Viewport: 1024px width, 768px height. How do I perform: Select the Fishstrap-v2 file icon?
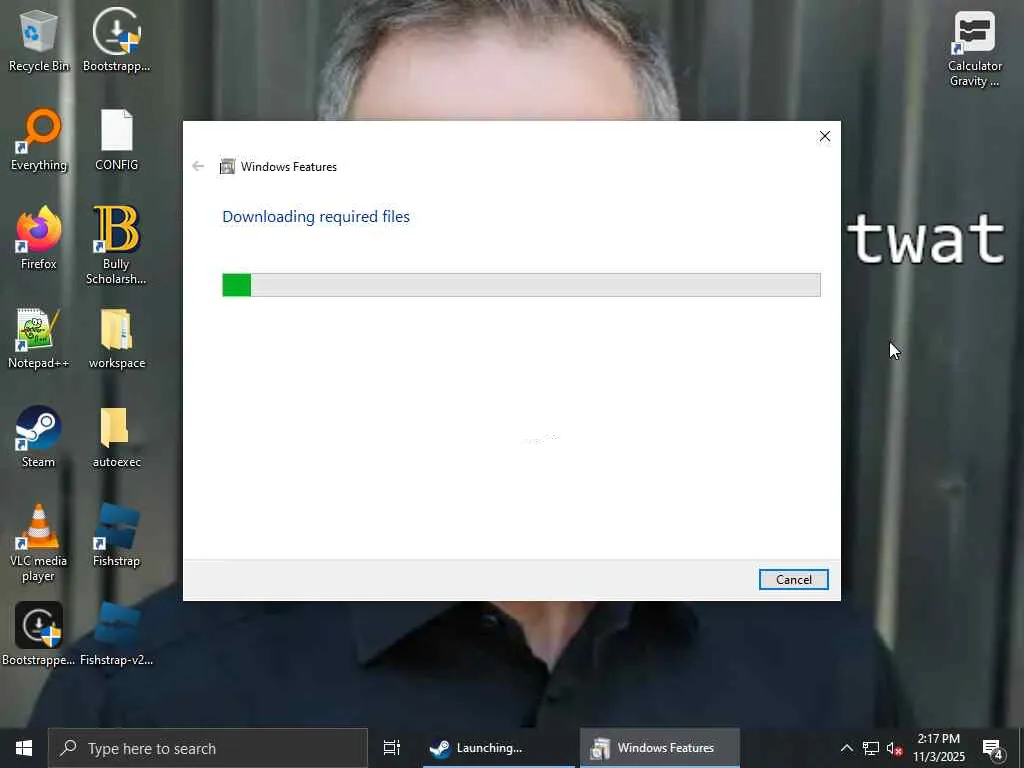(116, 634)
